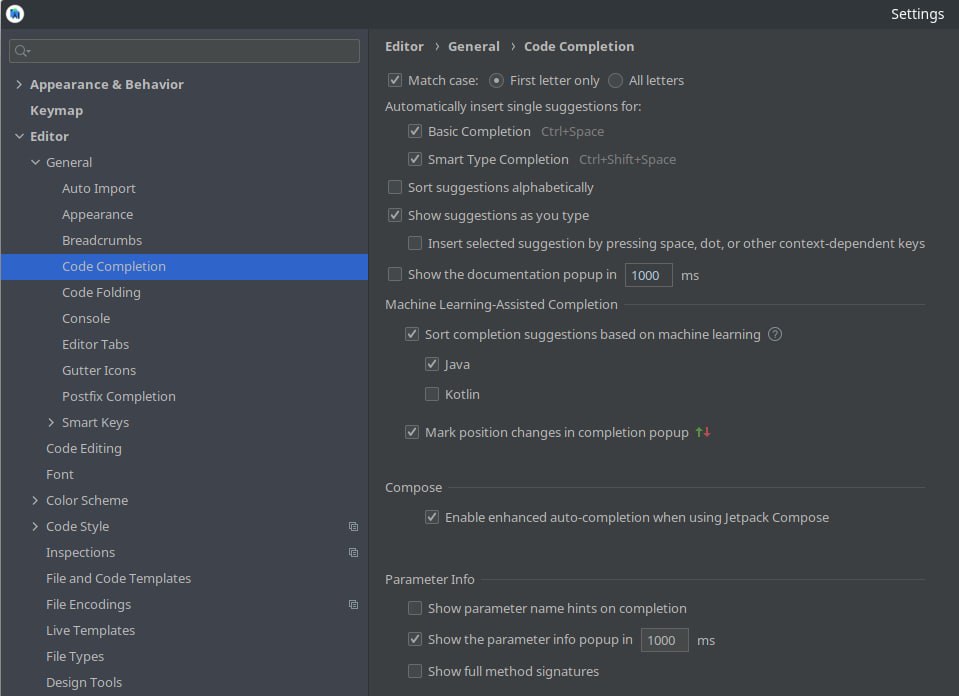
Task: Click the search magnifier icon in settings
Action: [21, 51]
